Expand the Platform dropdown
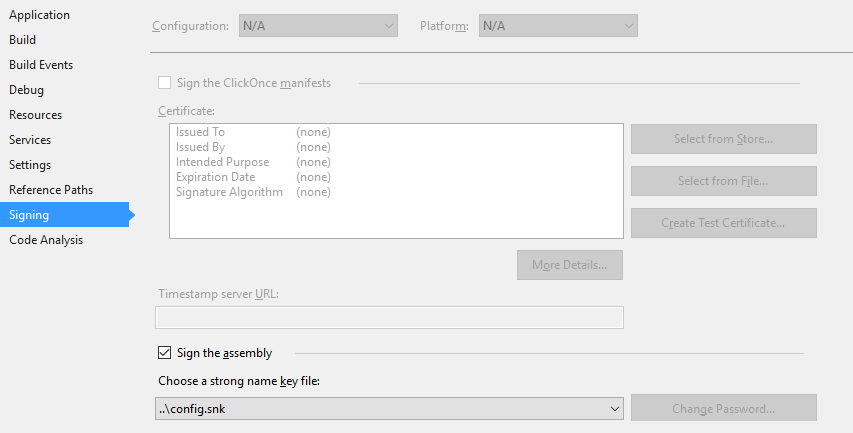Image resolution: width=853 pixels, height=433 pixels. click(558, 26)
